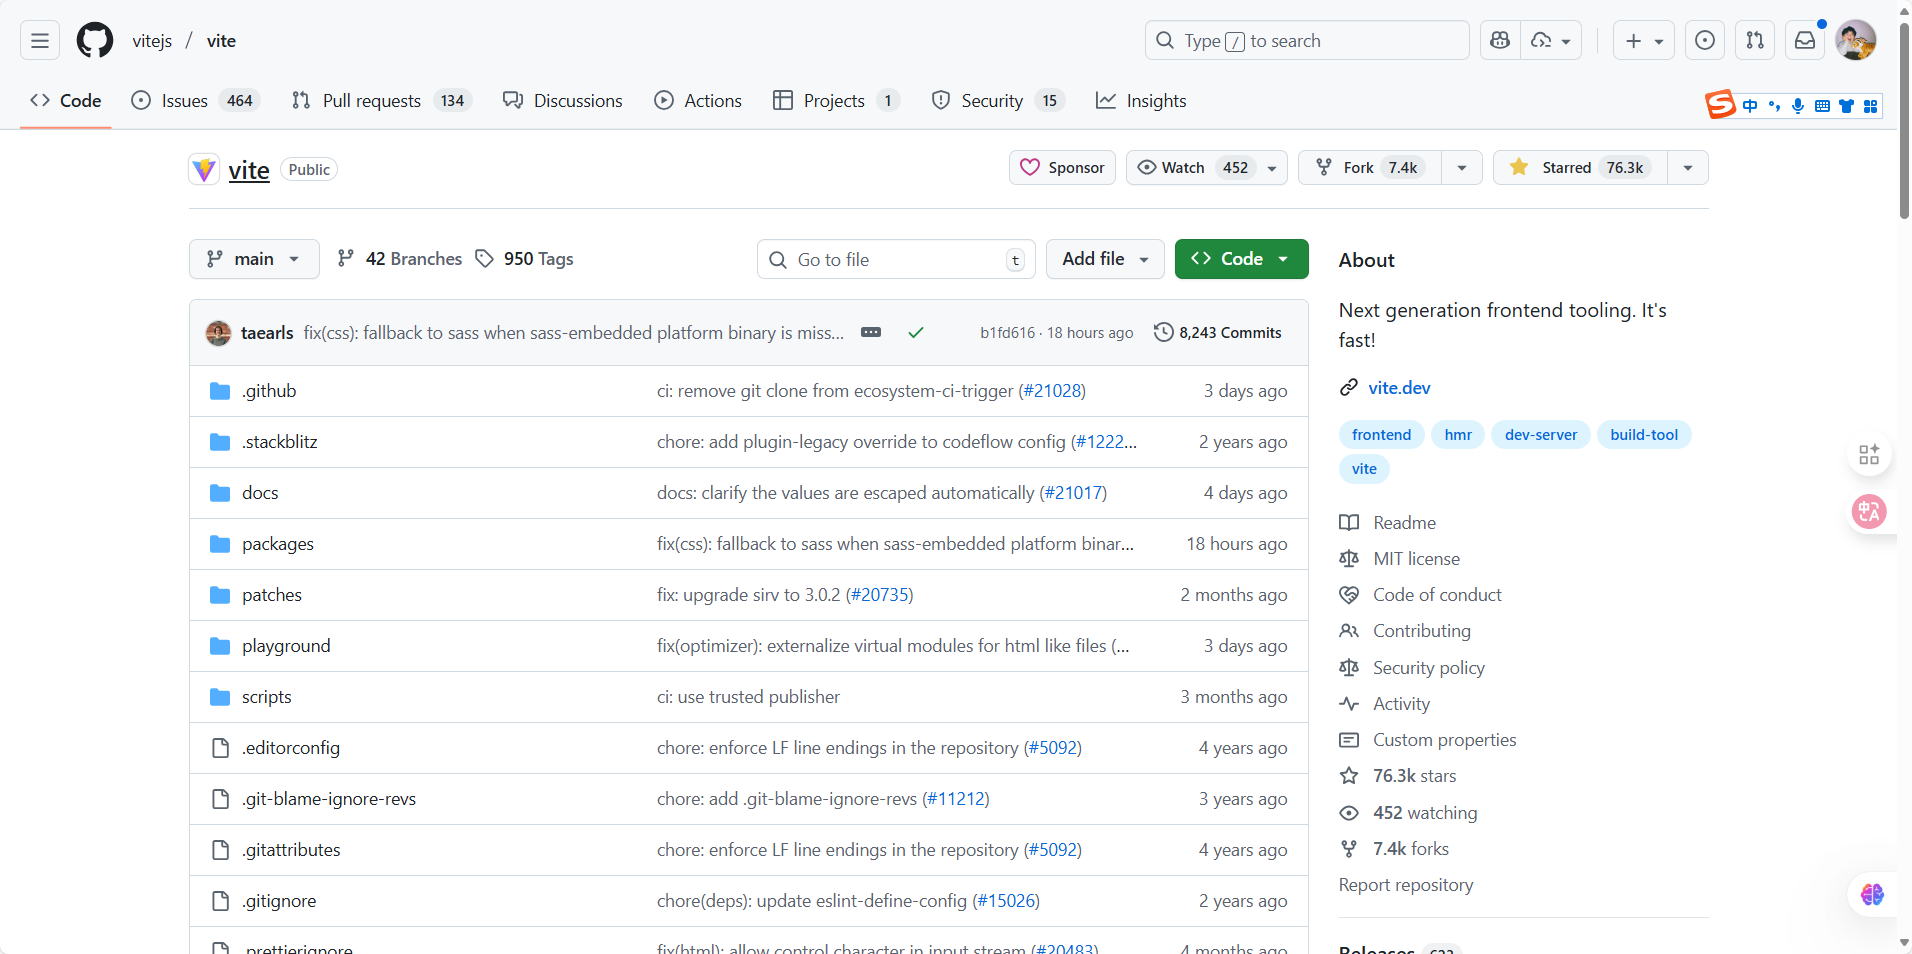Go to GitHub homepage via Octocat logo
Image resolution: width=1912 pixels, height=954 pixels.
pos(95,41)
